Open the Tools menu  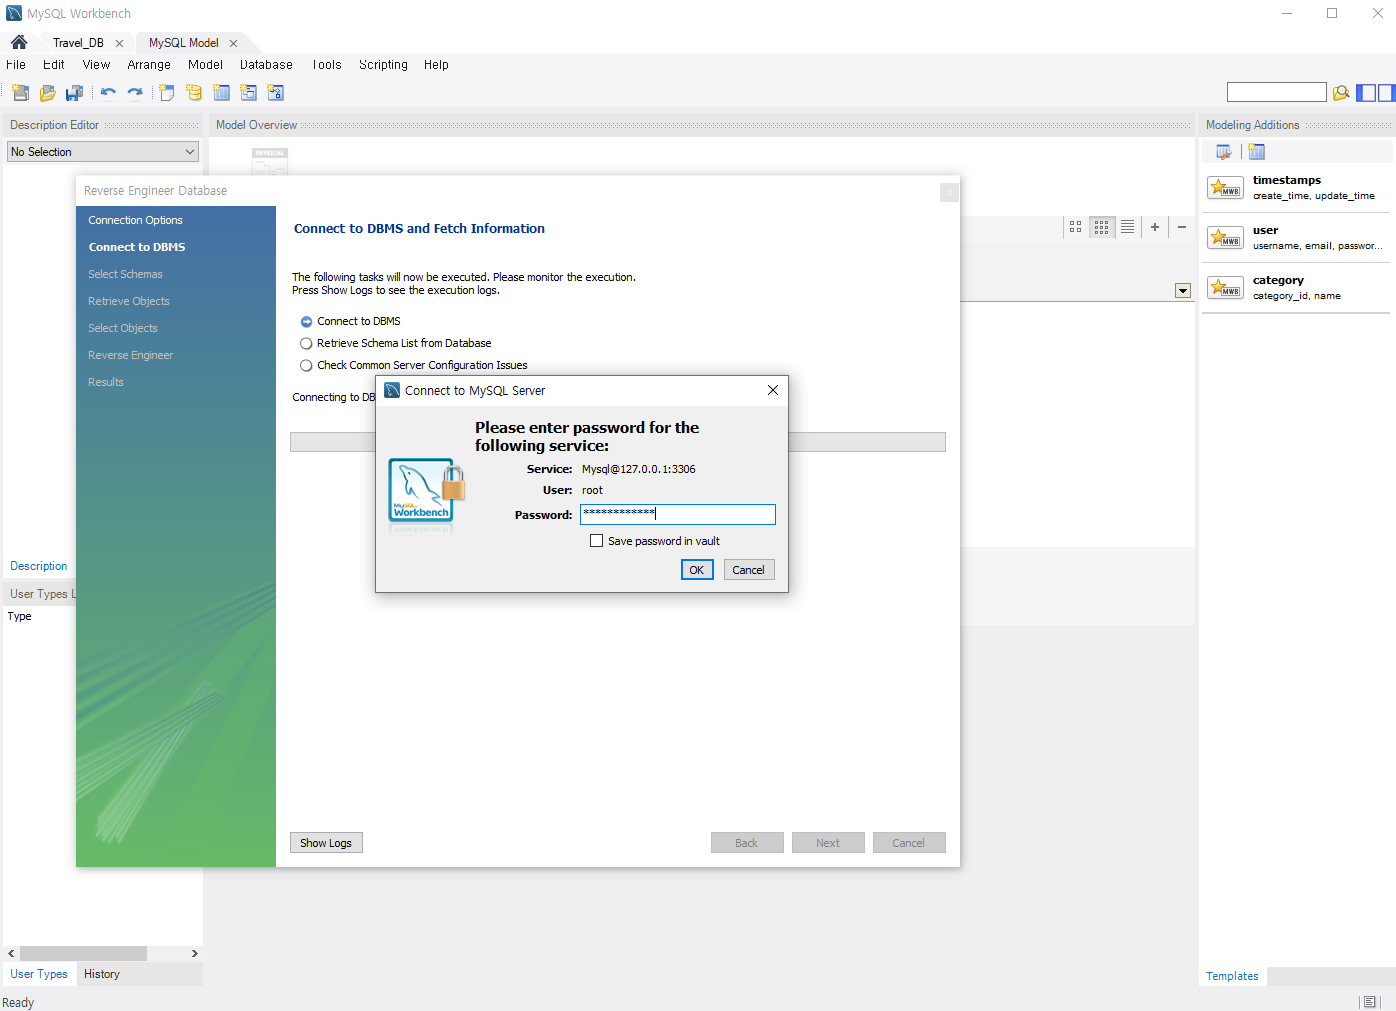tap(327, 65)
